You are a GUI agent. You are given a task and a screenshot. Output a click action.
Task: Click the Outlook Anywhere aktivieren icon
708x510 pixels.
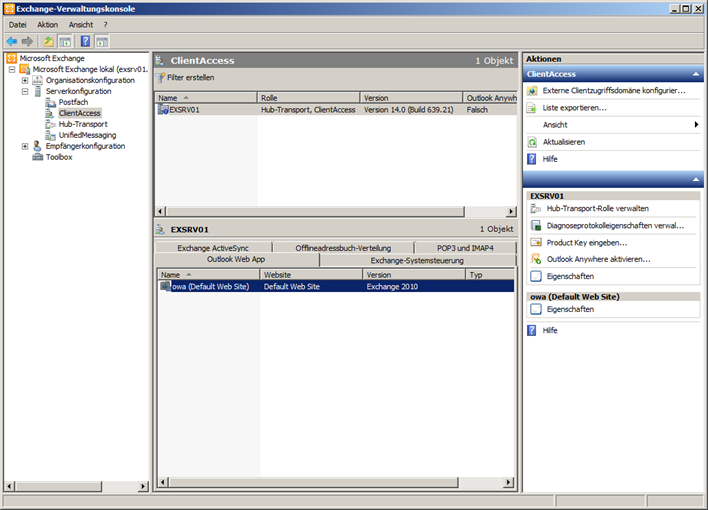coord(536,259)
